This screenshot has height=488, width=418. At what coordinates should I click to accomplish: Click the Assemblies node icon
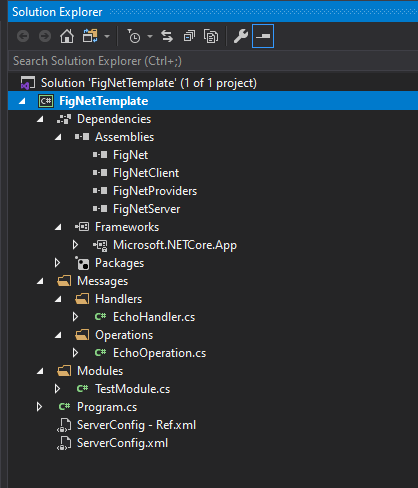[82, 137]
